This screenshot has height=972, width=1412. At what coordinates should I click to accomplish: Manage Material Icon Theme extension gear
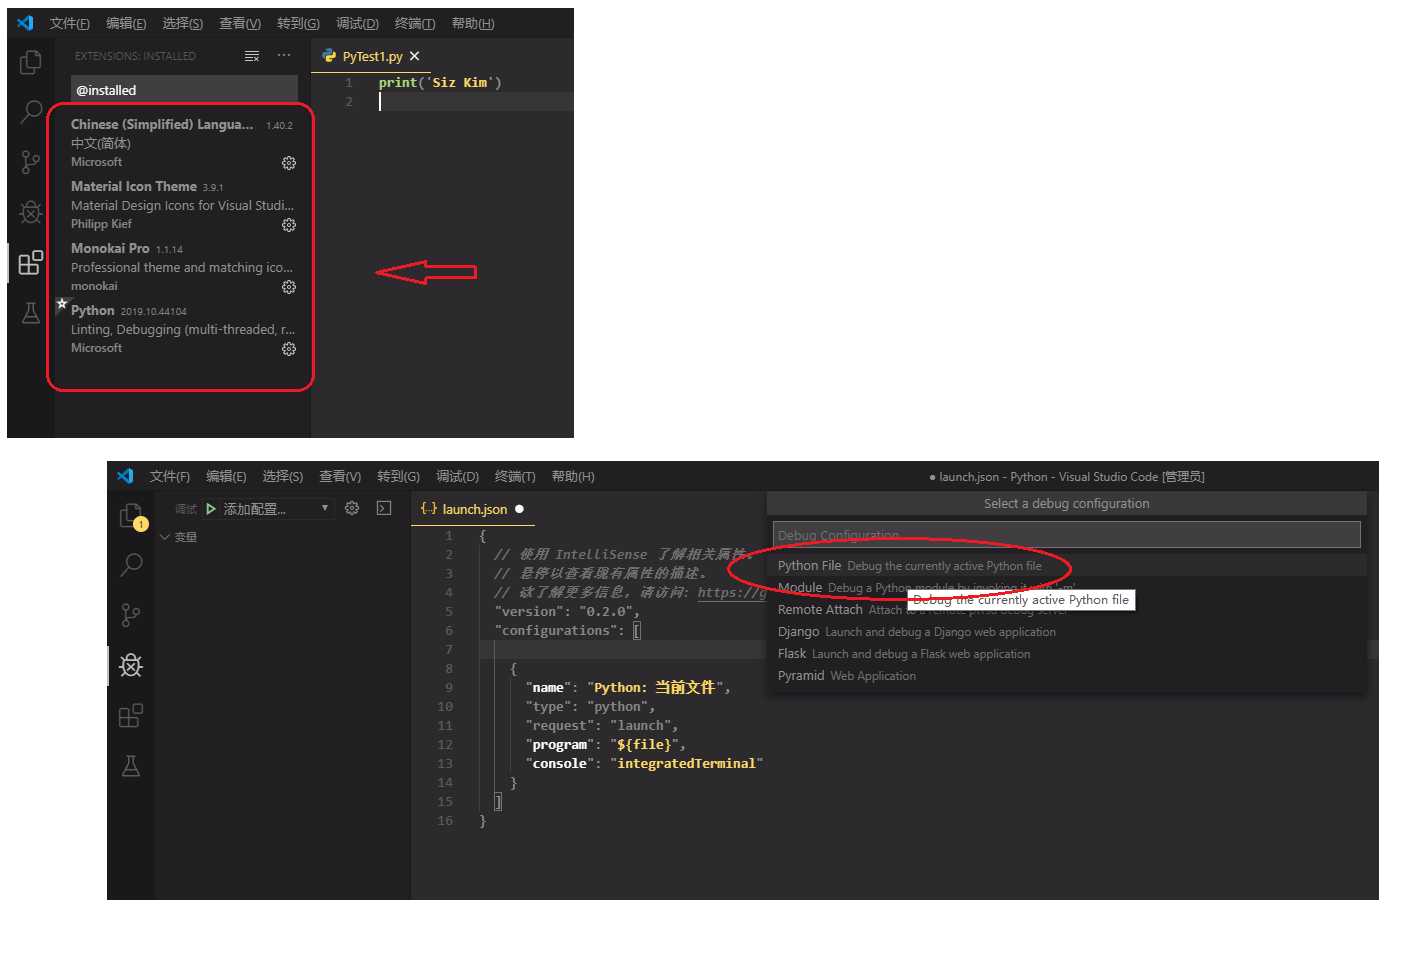click(x=289, y=225)
